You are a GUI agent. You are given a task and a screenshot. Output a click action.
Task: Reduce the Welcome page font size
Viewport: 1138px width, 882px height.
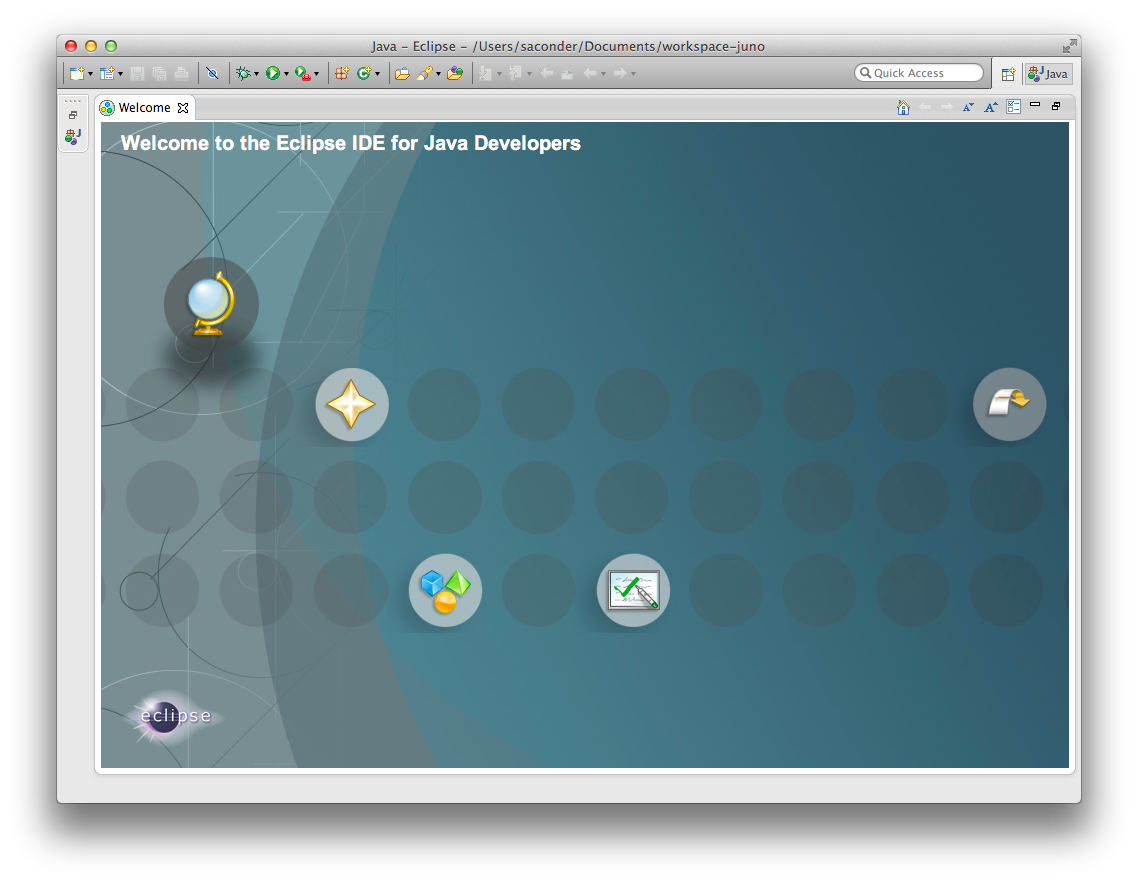[x=968, y=107]
